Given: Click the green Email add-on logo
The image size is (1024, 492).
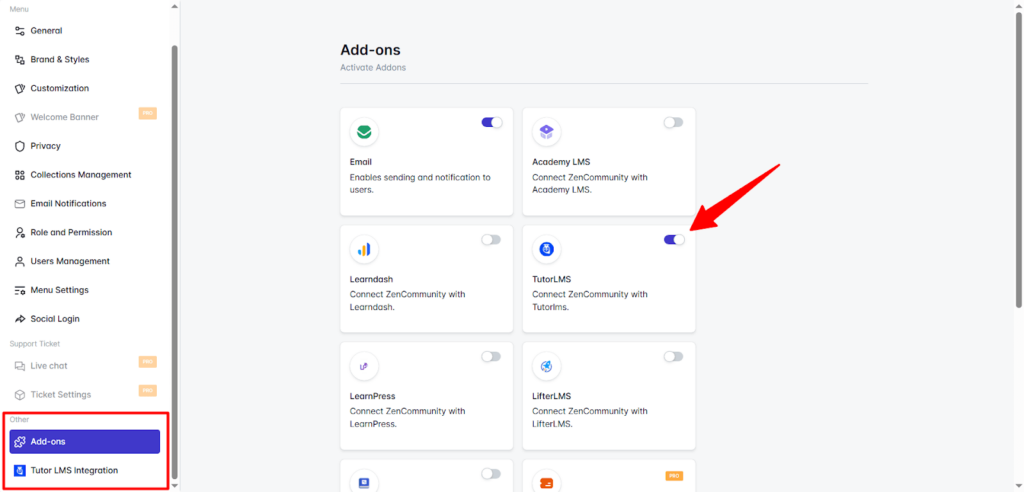Looking at the screenshot, I should pyautogui.click(x=364, y=133).
